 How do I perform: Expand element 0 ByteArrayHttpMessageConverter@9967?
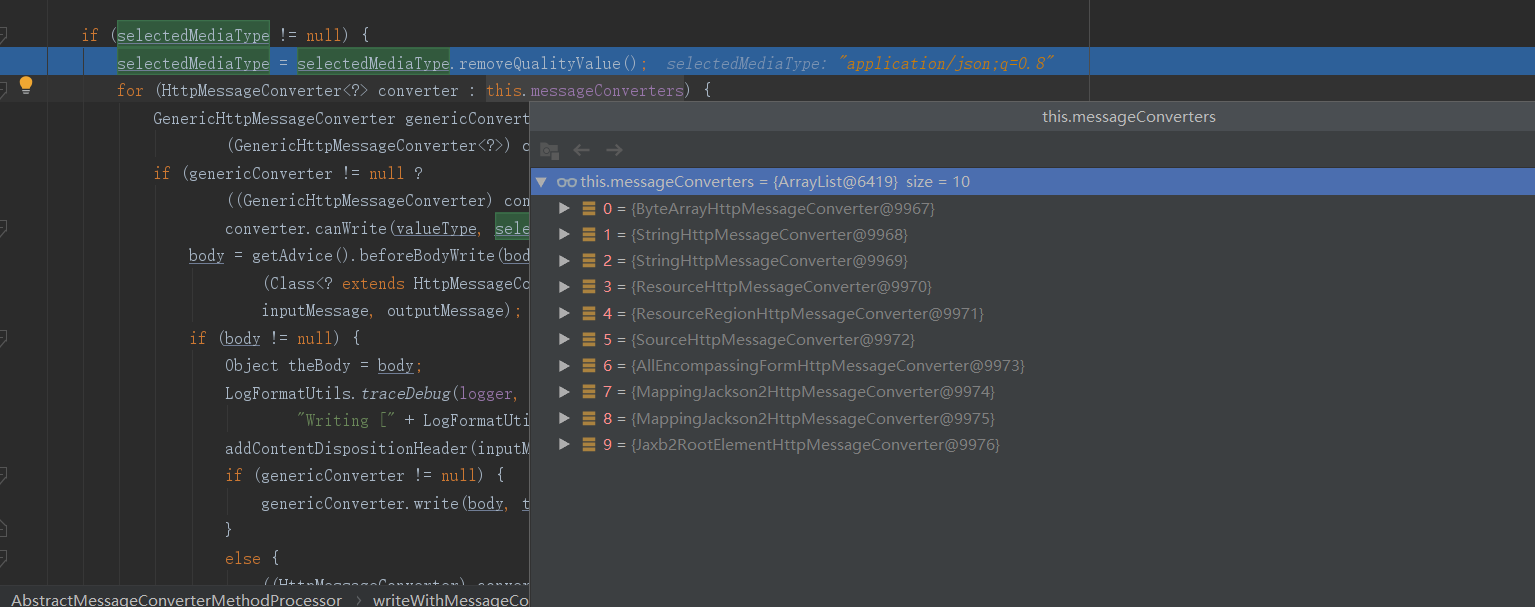point(564,209)
